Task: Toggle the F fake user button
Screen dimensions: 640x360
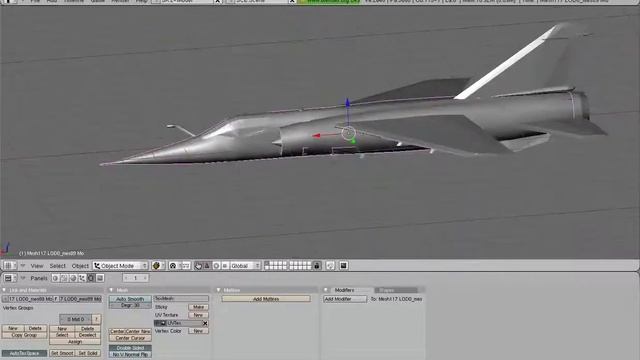Action: click(x=56, y=299)
